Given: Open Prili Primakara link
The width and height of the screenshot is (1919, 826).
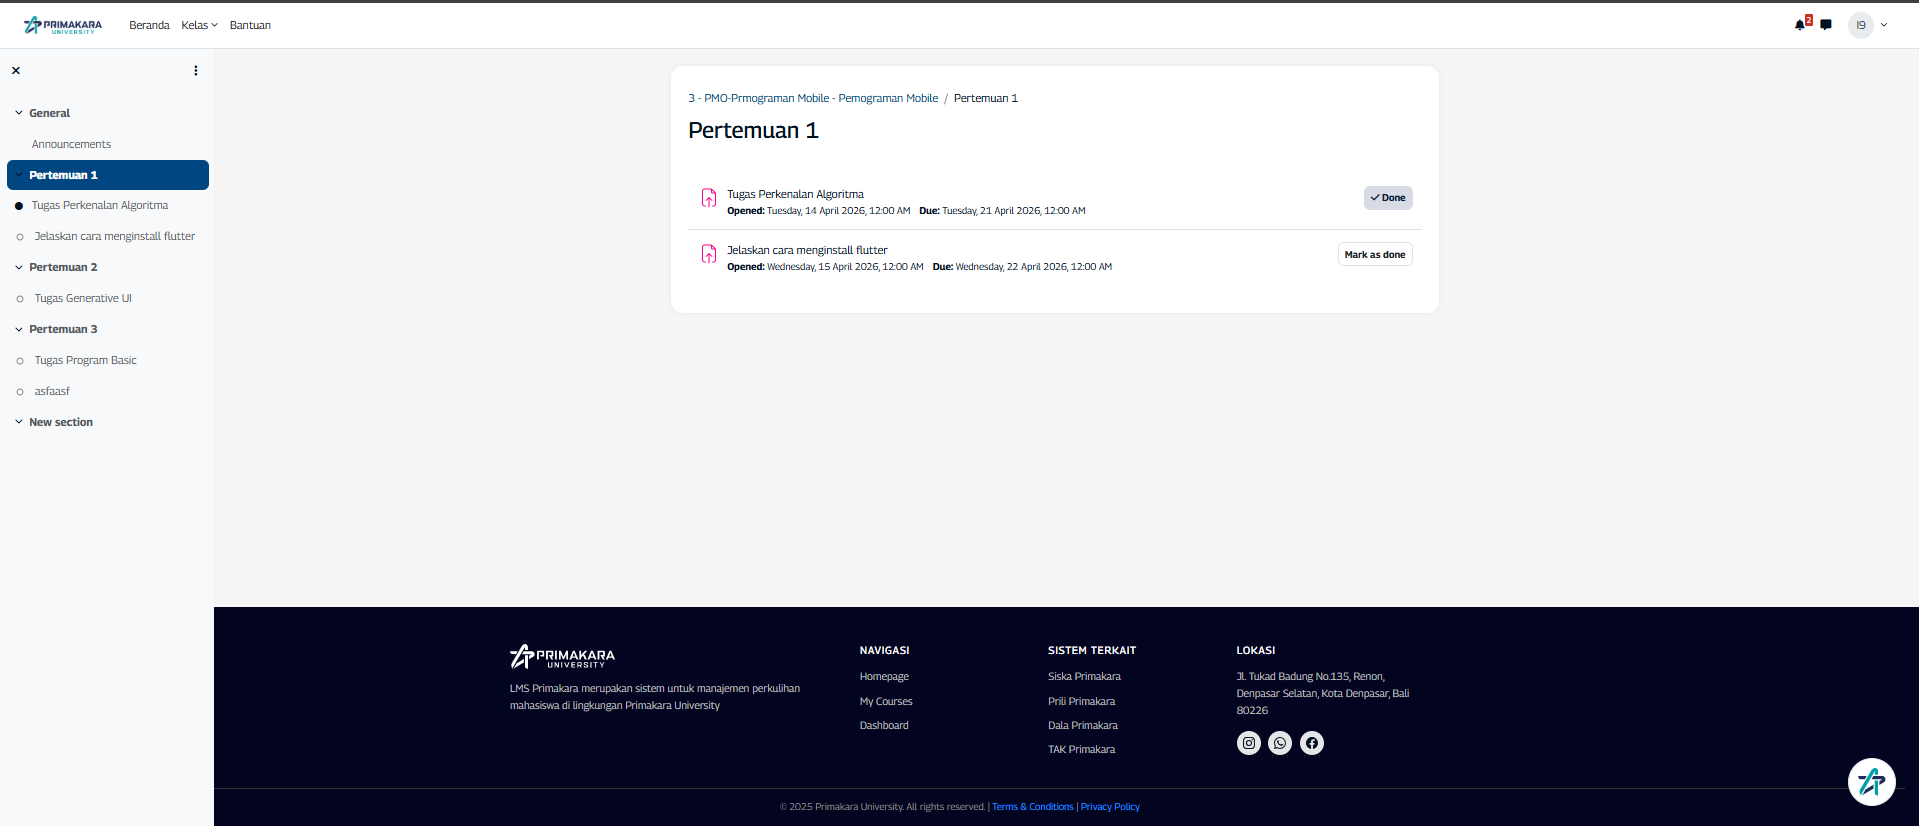Looking at the screenshot, I should tap(1081, 701).
